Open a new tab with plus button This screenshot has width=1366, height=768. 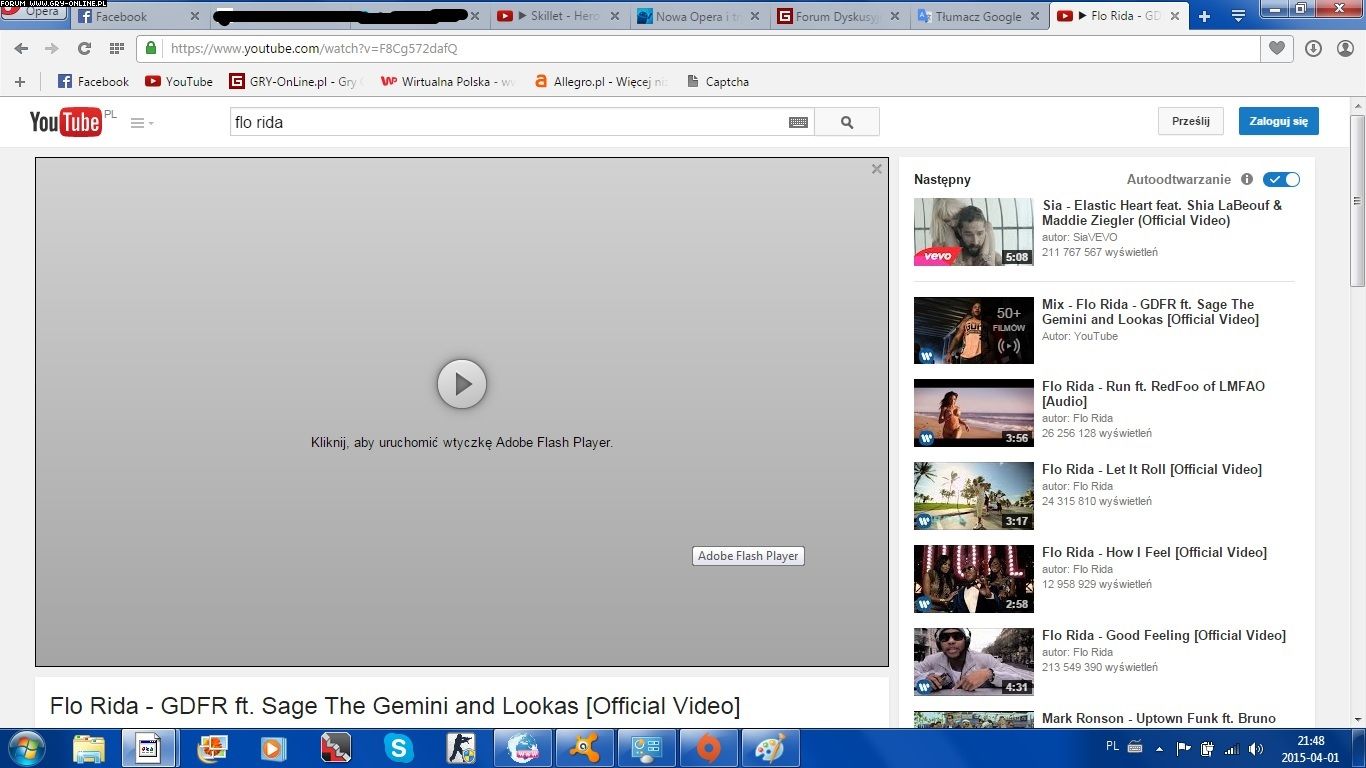[x=1204, y=16]
